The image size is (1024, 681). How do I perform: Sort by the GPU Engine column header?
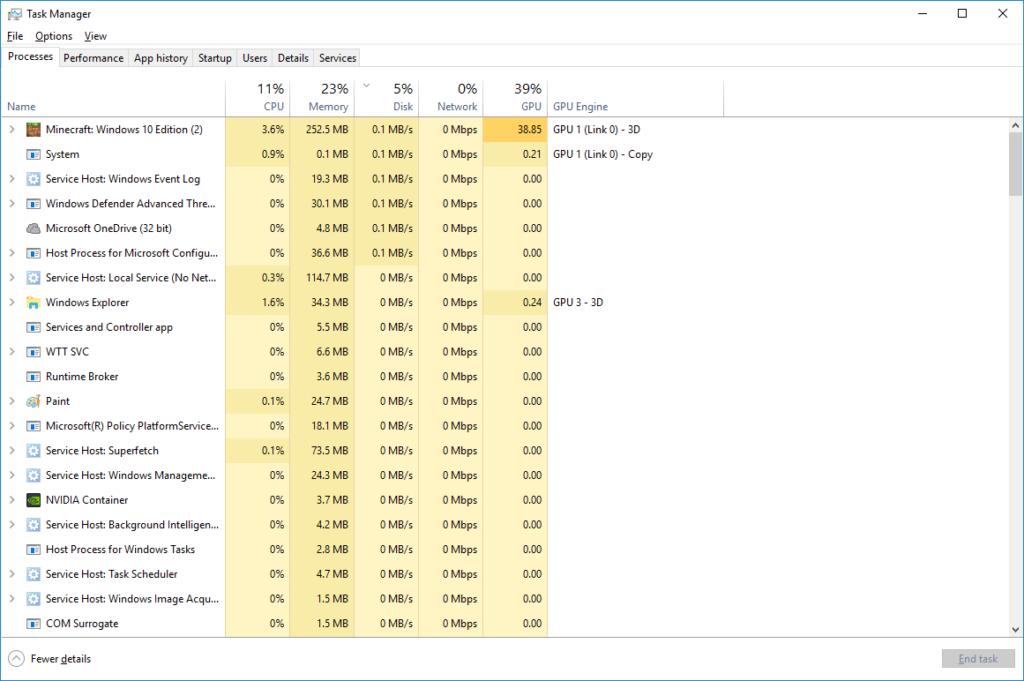635,98
